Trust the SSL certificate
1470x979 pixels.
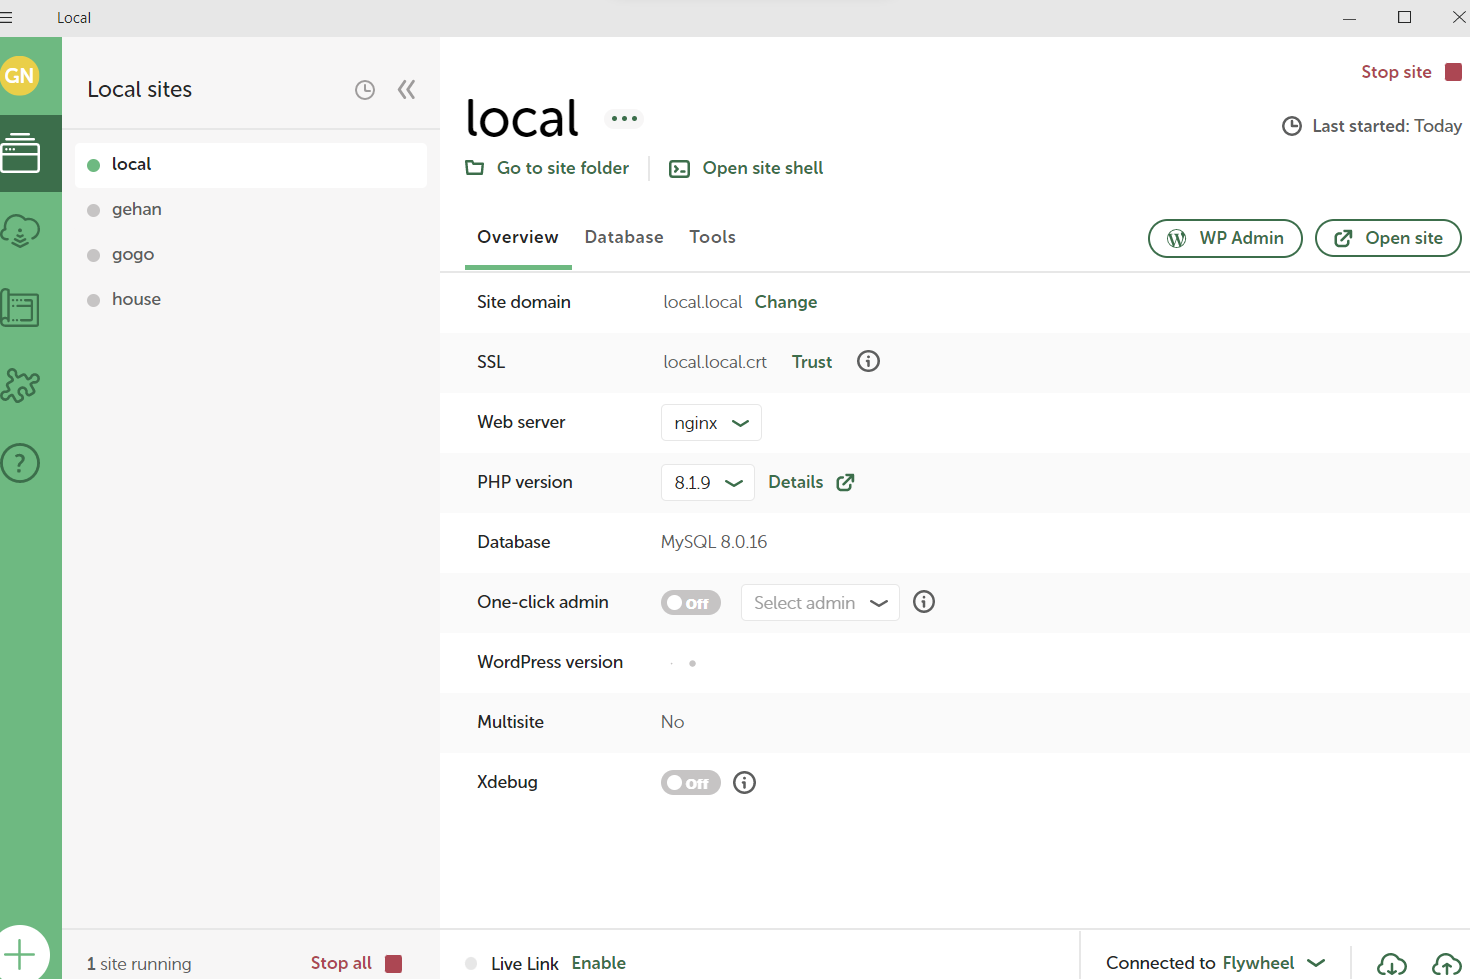pyautogui.click(x=812, y=362)
